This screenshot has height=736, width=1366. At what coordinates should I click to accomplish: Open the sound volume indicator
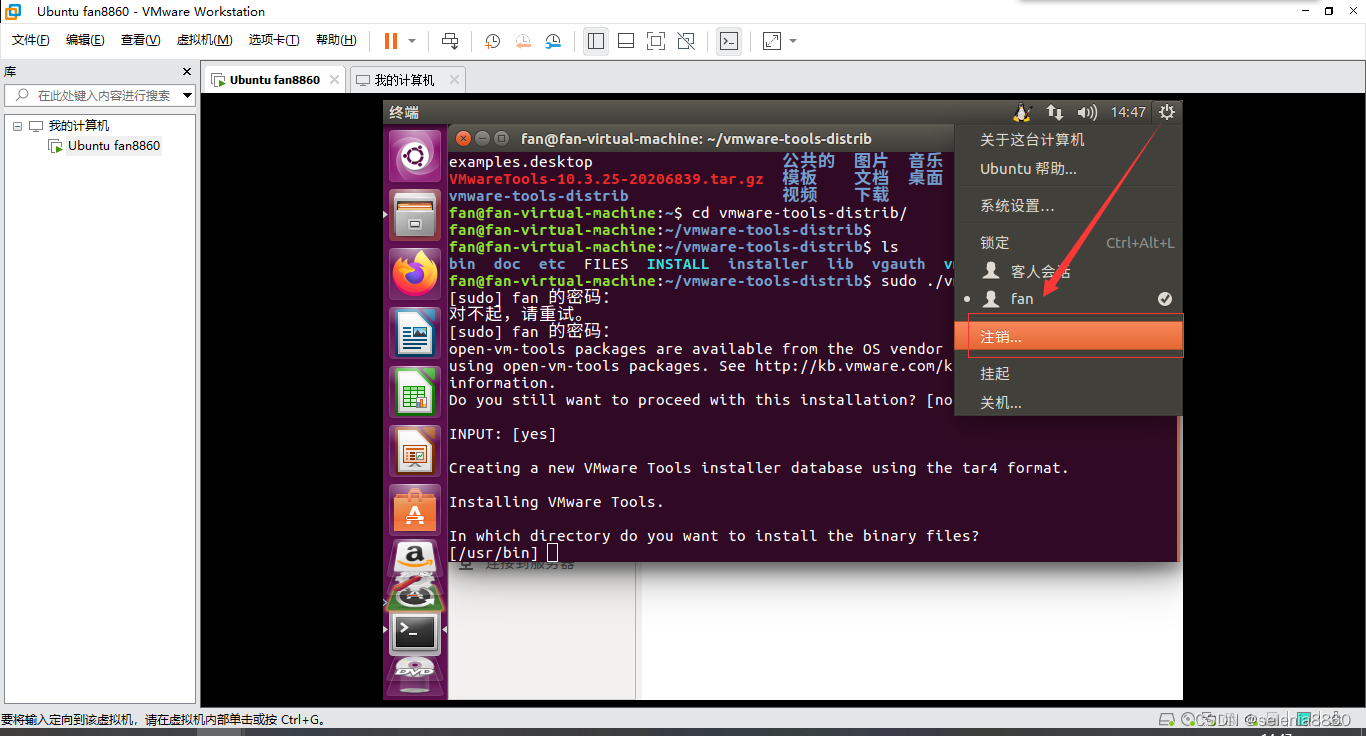tap(1087, 112)
